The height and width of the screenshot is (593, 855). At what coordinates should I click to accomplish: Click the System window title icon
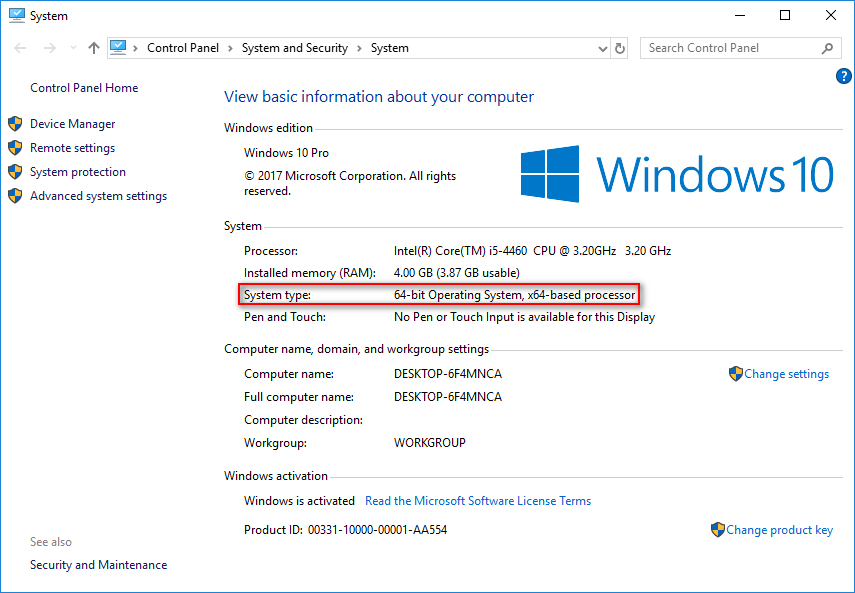click(16, 15)
